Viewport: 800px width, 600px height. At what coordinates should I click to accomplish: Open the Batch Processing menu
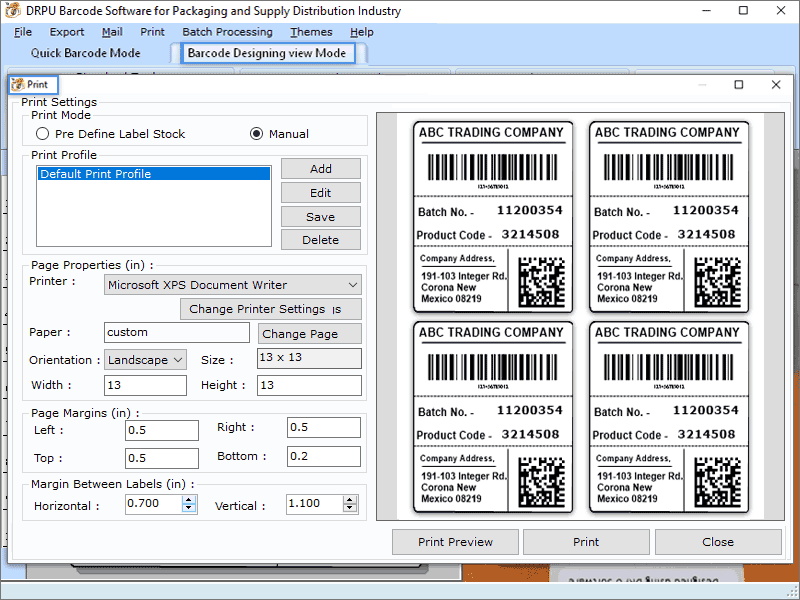pos(227,31)
